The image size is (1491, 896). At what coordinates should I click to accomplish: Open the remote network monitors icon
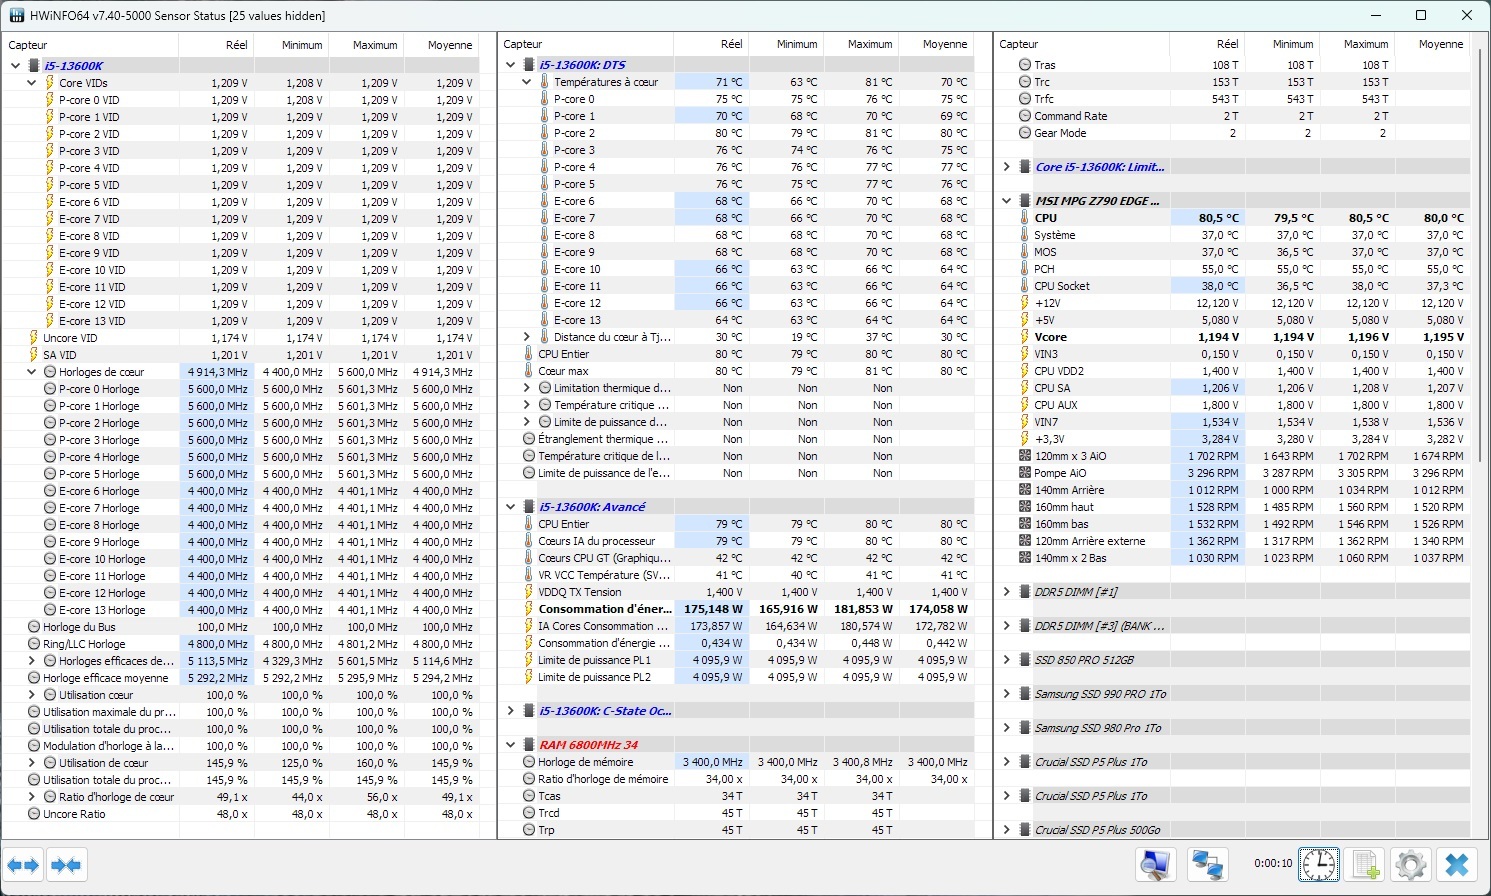pos(1208,865)
